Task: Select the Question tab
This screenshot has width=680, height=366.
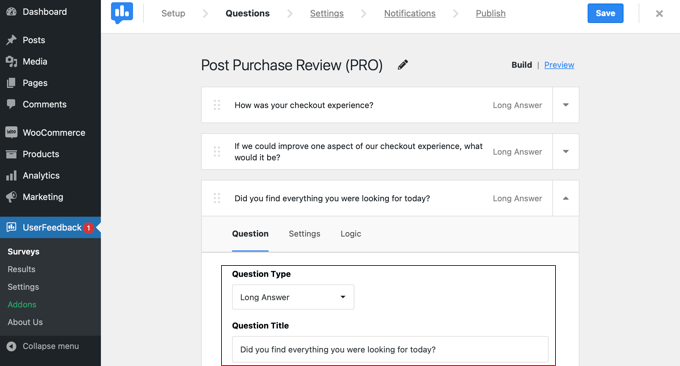Action: [x=250, y=234]
